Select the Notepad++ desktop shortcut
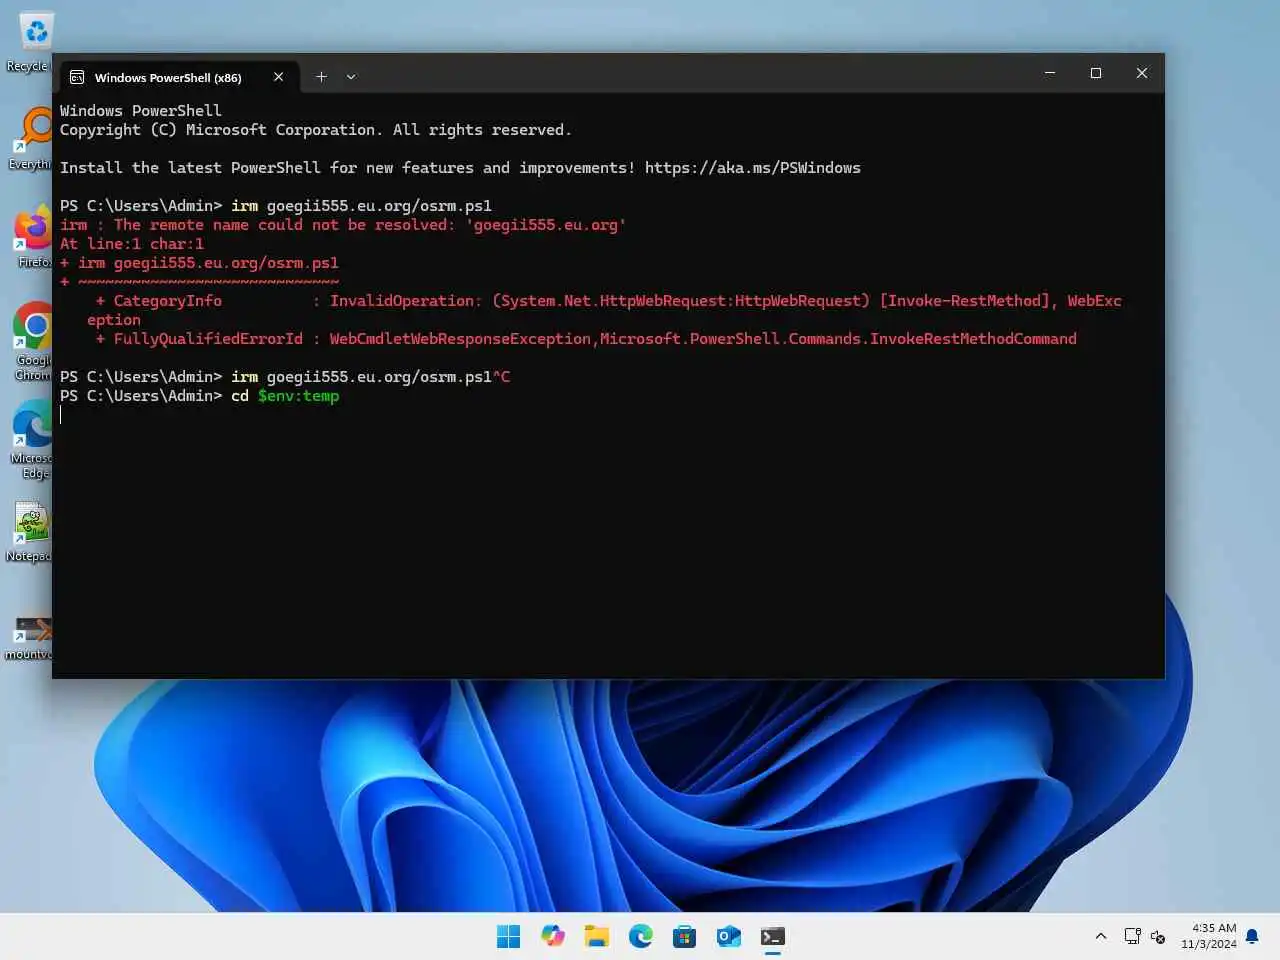Viewport: 1280px width, 960px height. (x=30, y=532)
